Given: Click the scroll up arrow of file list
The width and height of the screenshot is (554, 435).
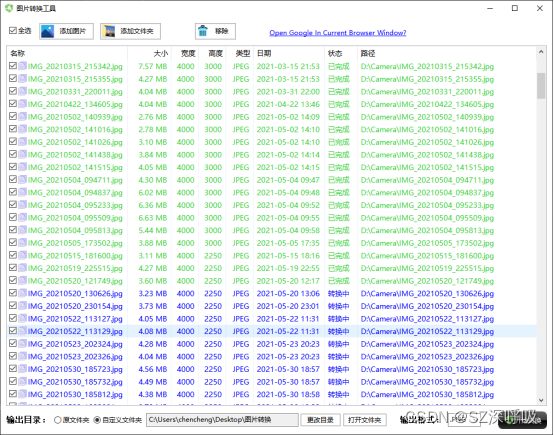Looking at the screenshot, I should tap(541, 52).
